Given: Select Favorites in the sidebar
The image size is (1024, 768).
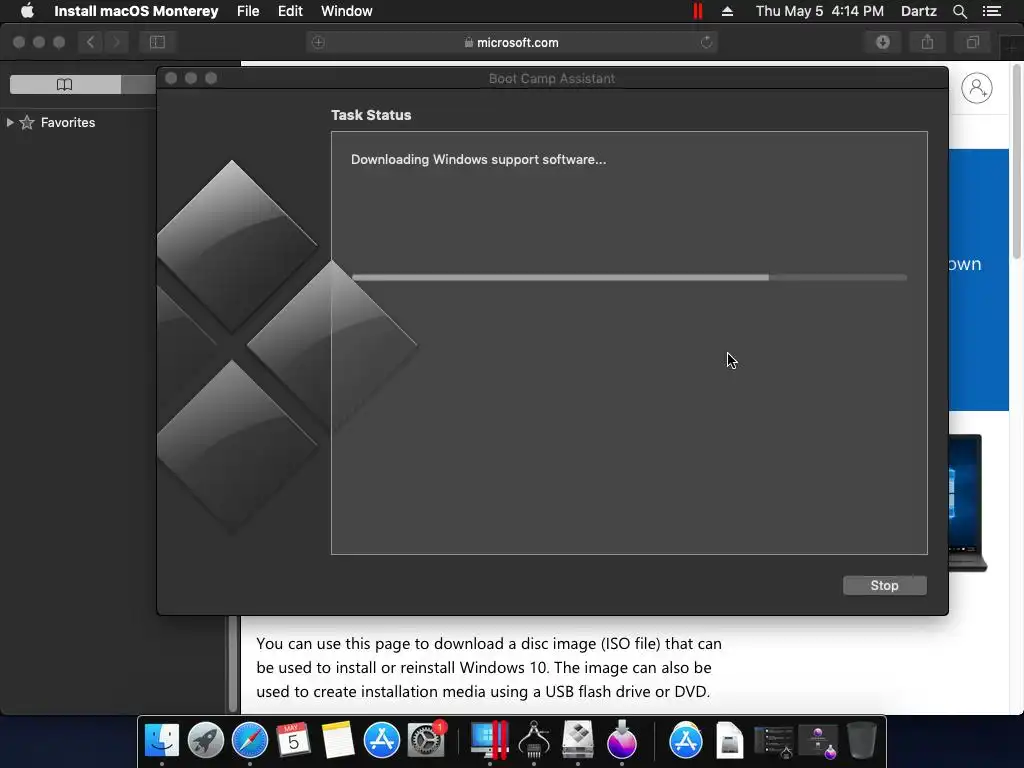Looking at the screenshot, I should point(68,122).
